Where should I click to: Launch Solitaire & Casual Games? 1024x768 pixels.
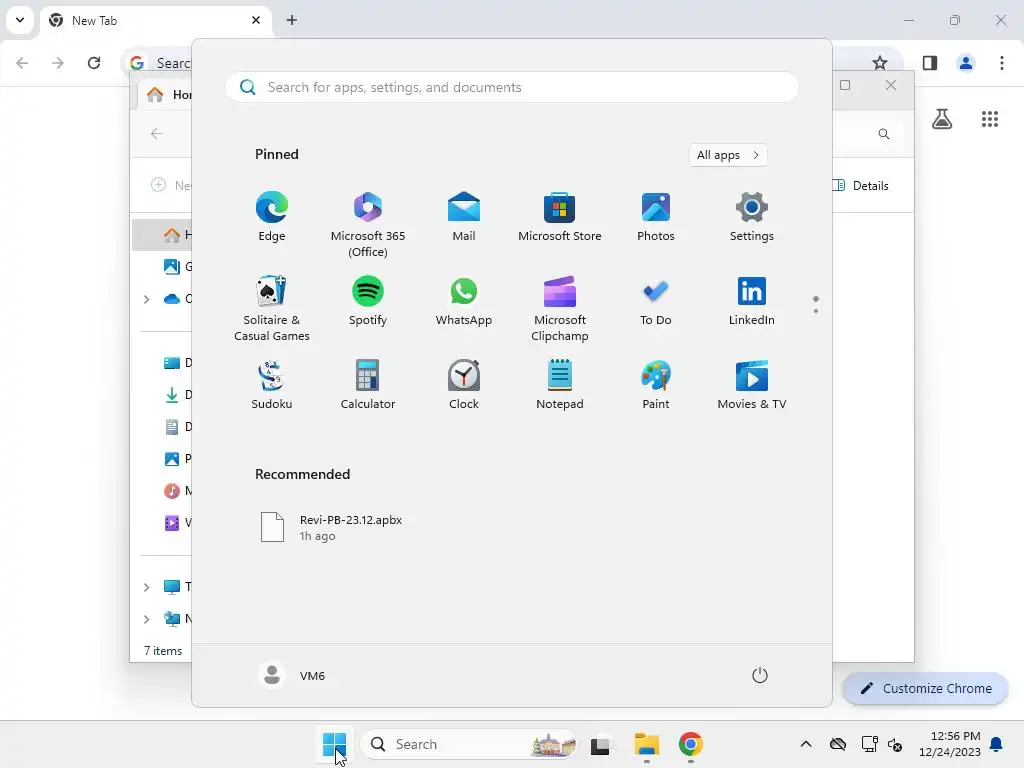pyautogui.click(x=272, y=308)
